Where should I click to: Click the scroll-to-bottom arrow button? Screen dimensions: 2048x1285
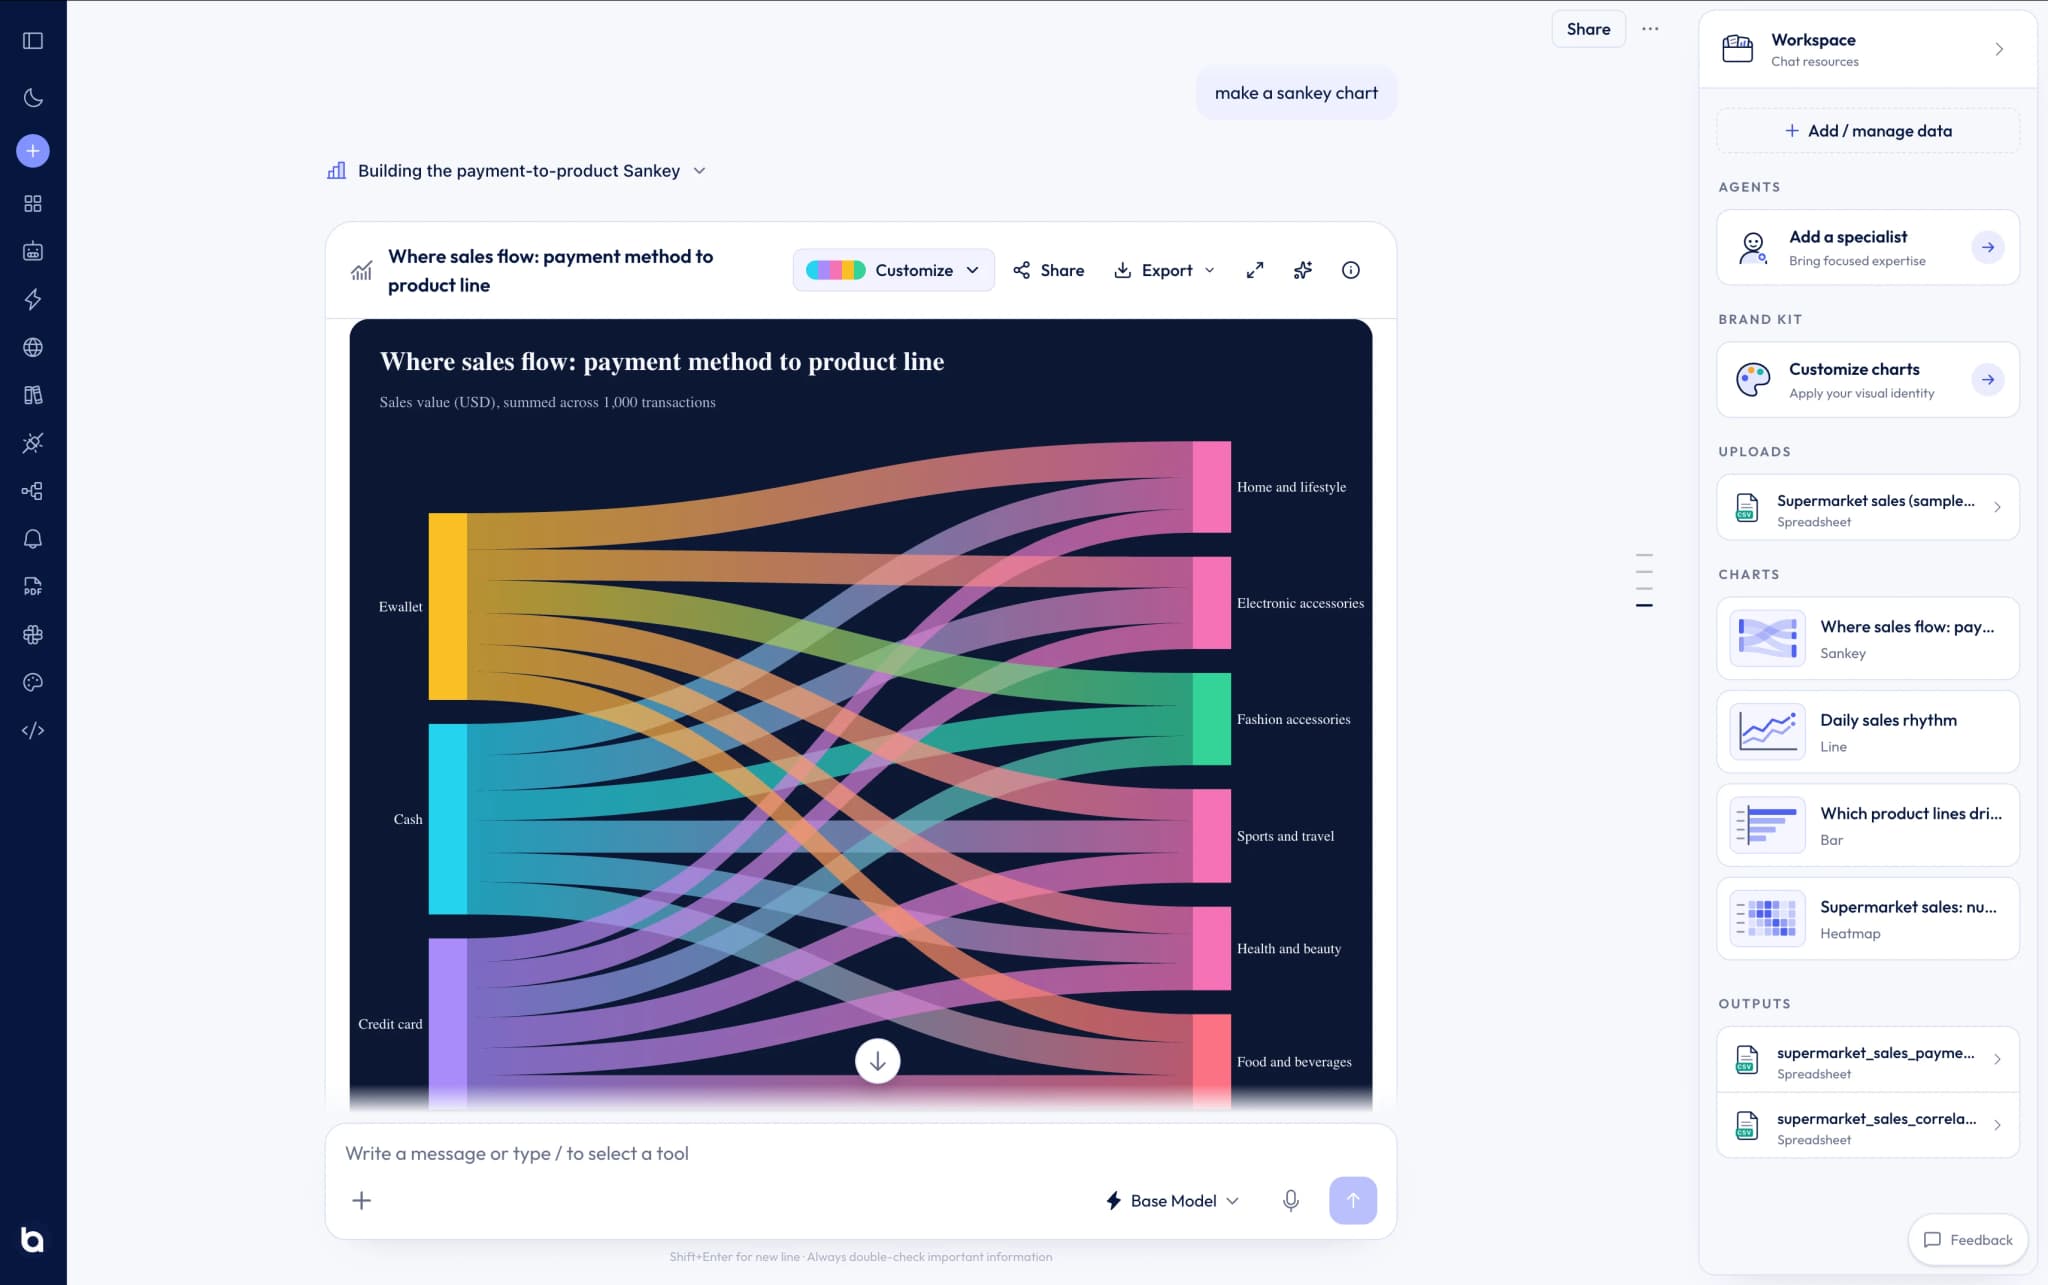click(877, 1061)
